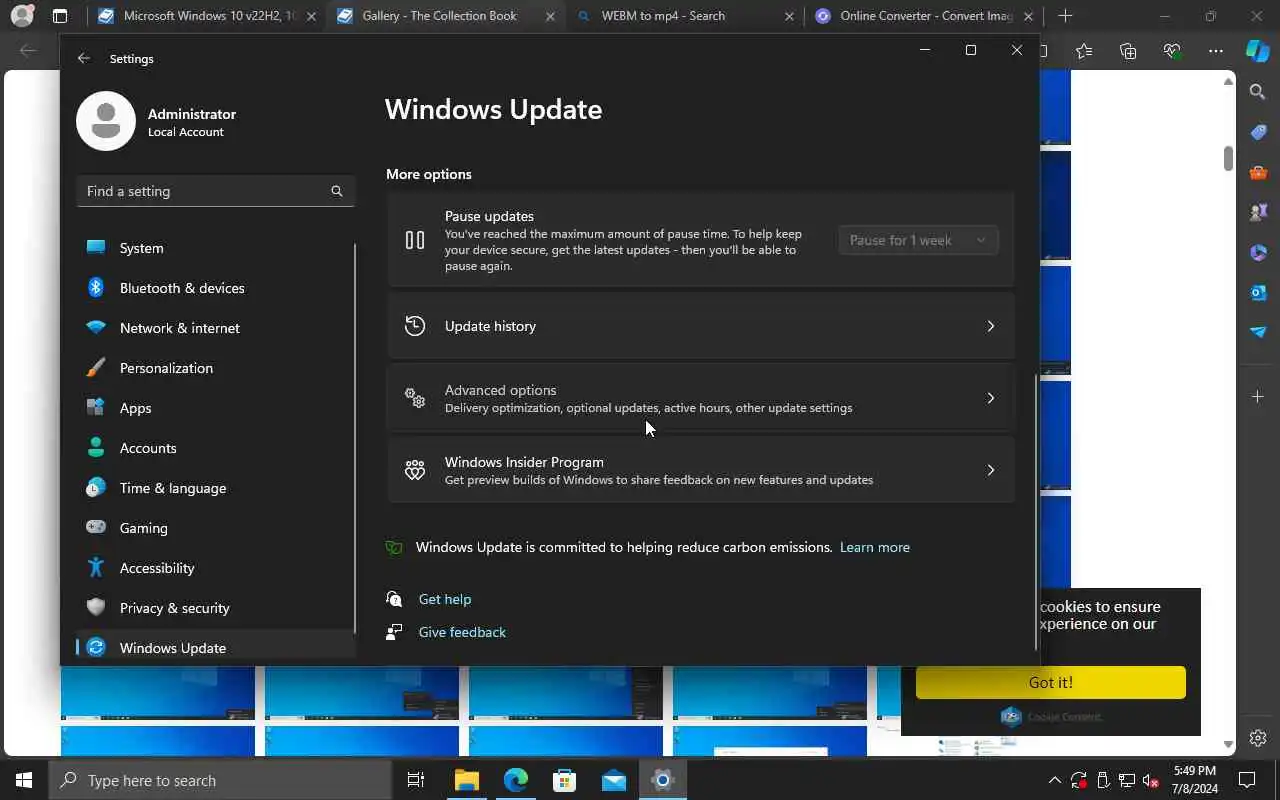This screenshot has height=800, width=1280.
Task: Open Personalization settings
Action: tap(215, 368)
